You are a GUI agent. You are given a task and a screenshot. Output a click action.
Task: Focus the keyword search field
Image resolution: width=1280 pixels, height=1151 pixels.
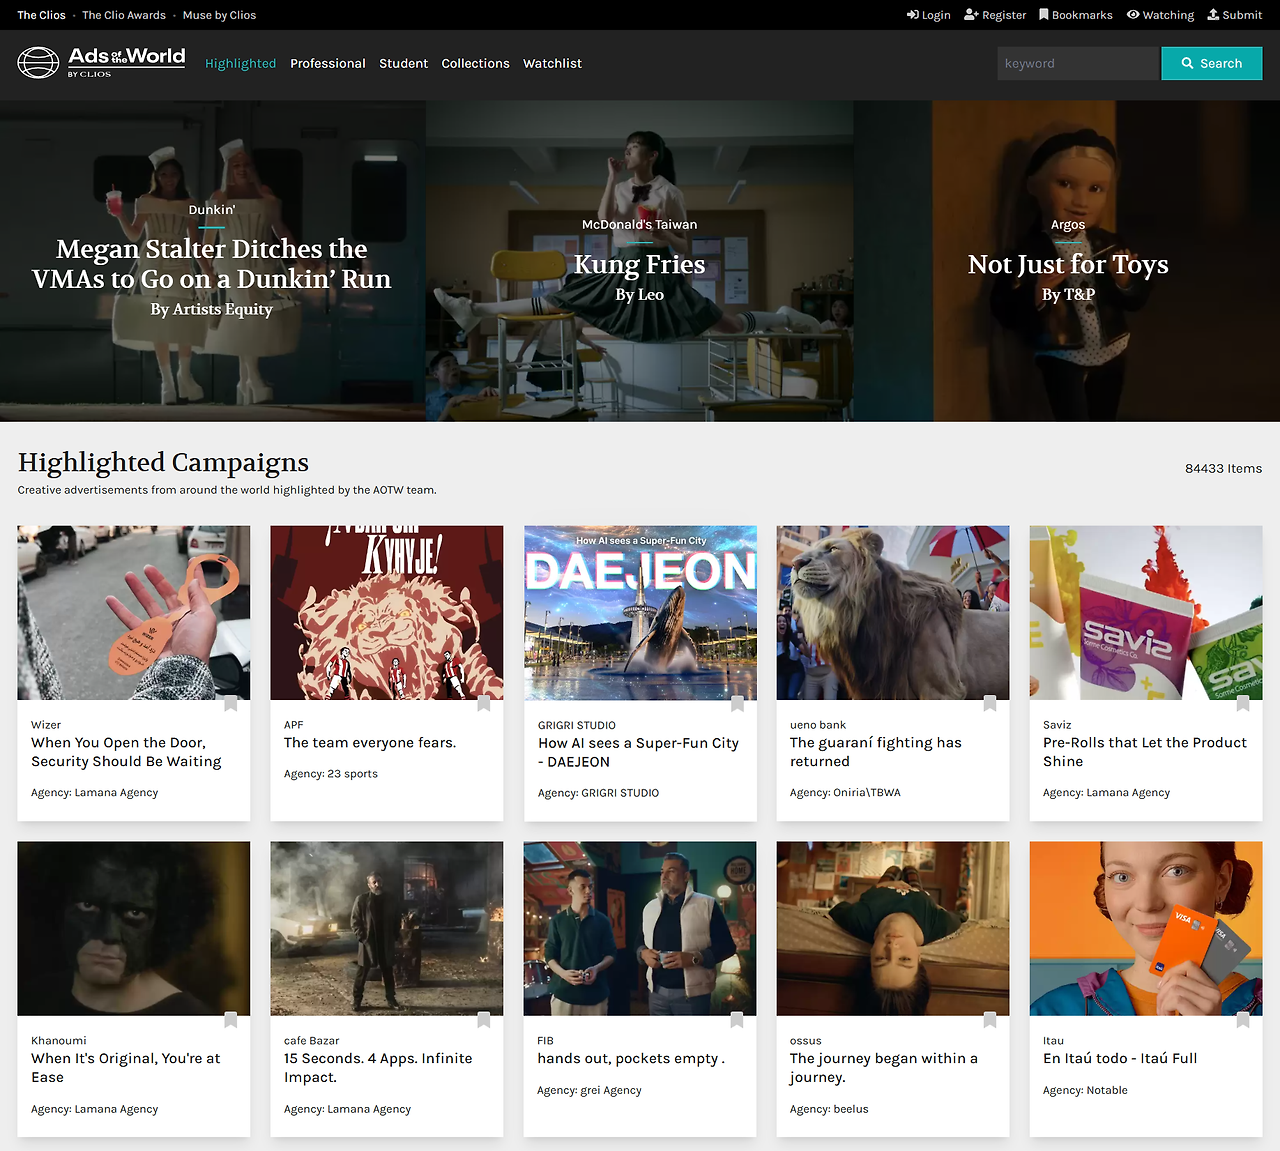coord(1079,63)
